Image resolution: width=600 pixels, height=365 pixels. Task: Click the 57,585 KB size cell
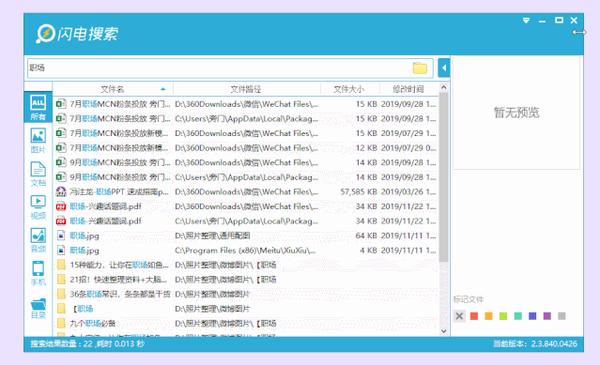(x=359, y=192)
